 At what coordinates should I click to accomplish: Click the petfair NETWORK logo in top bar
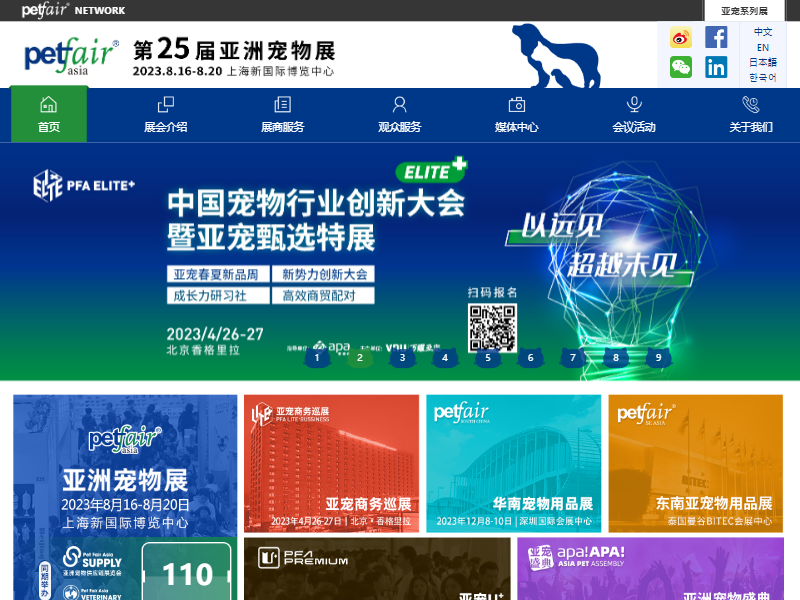tap(73, 10)
